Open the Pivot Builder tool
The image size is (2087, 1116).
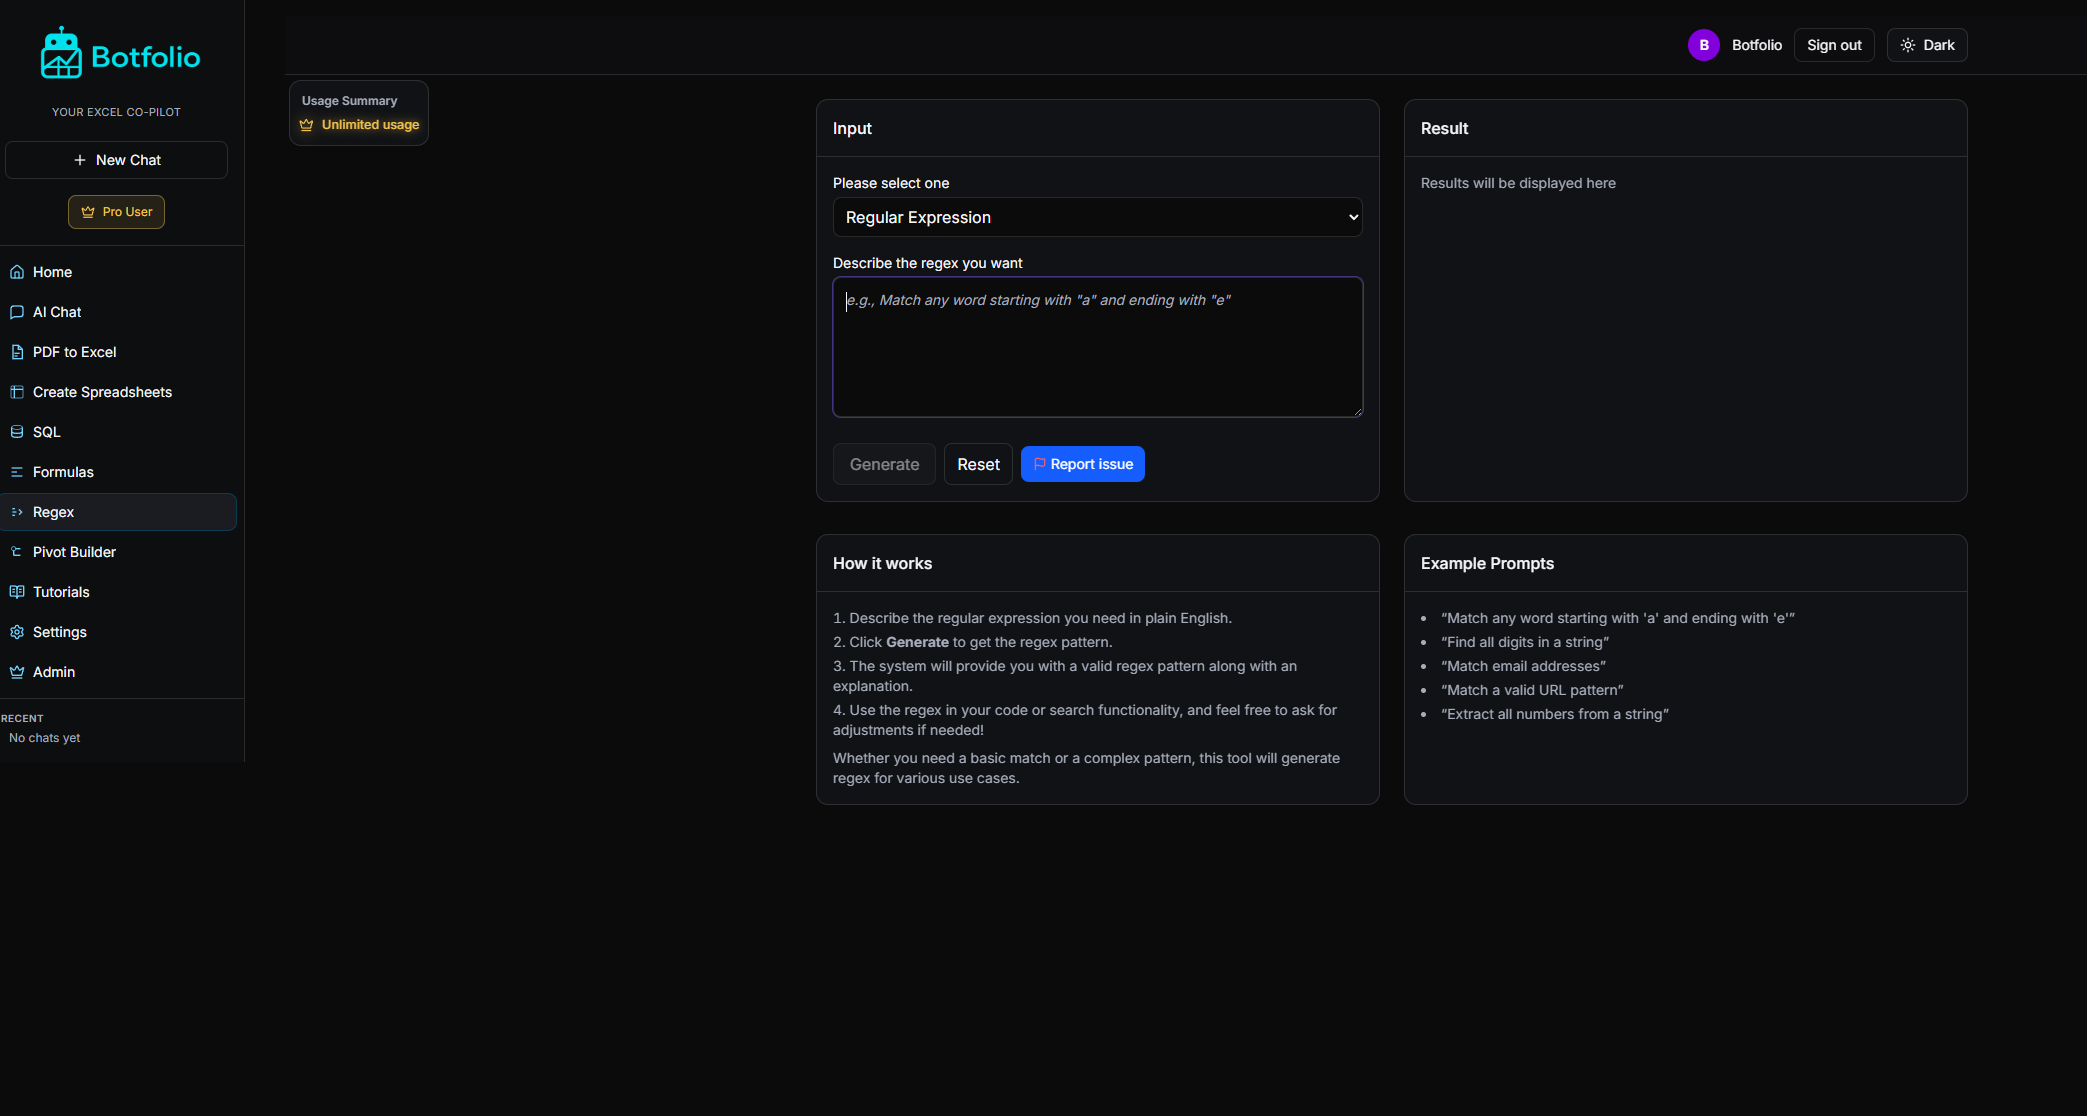[x=74, y=551]
